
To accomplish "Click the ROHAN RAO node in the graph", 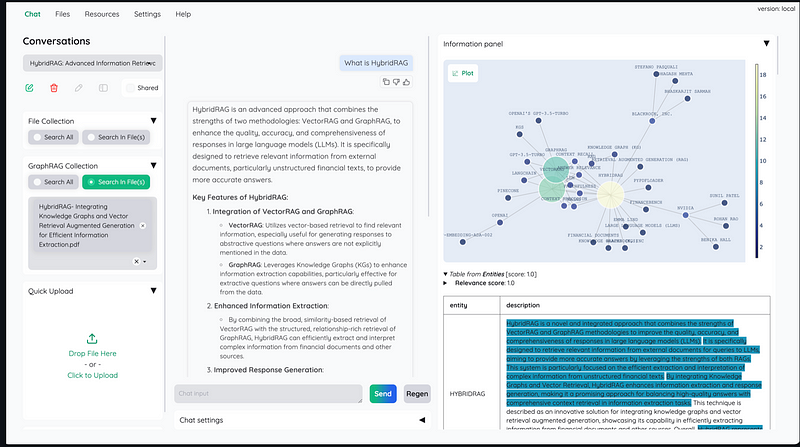I will (726, 226).
